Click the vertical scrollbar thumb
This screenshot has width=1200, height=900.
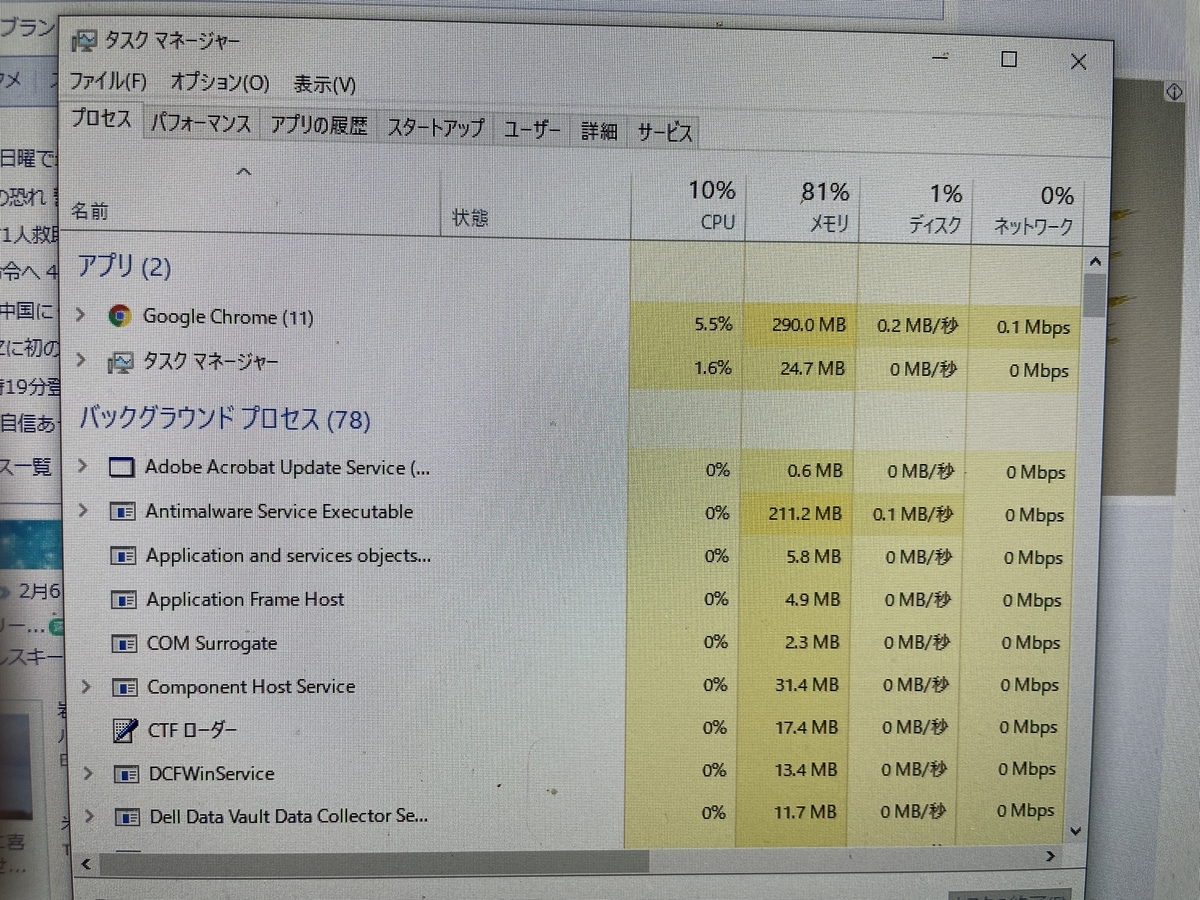1093,295
